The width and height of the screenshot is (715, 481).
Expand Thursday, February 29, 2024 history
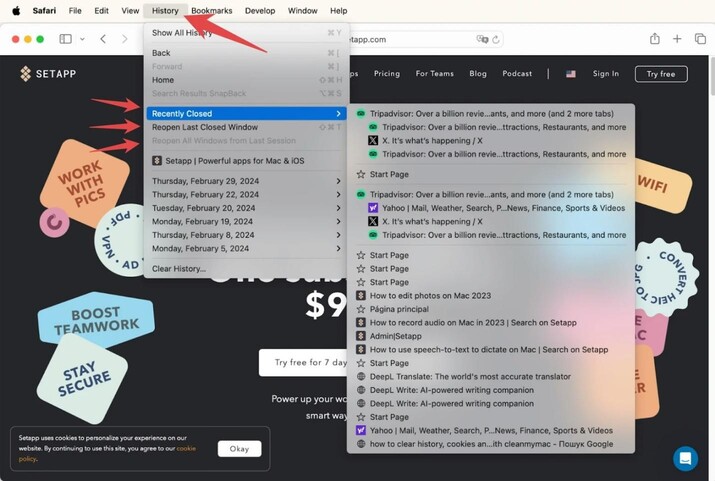(246, 181)
